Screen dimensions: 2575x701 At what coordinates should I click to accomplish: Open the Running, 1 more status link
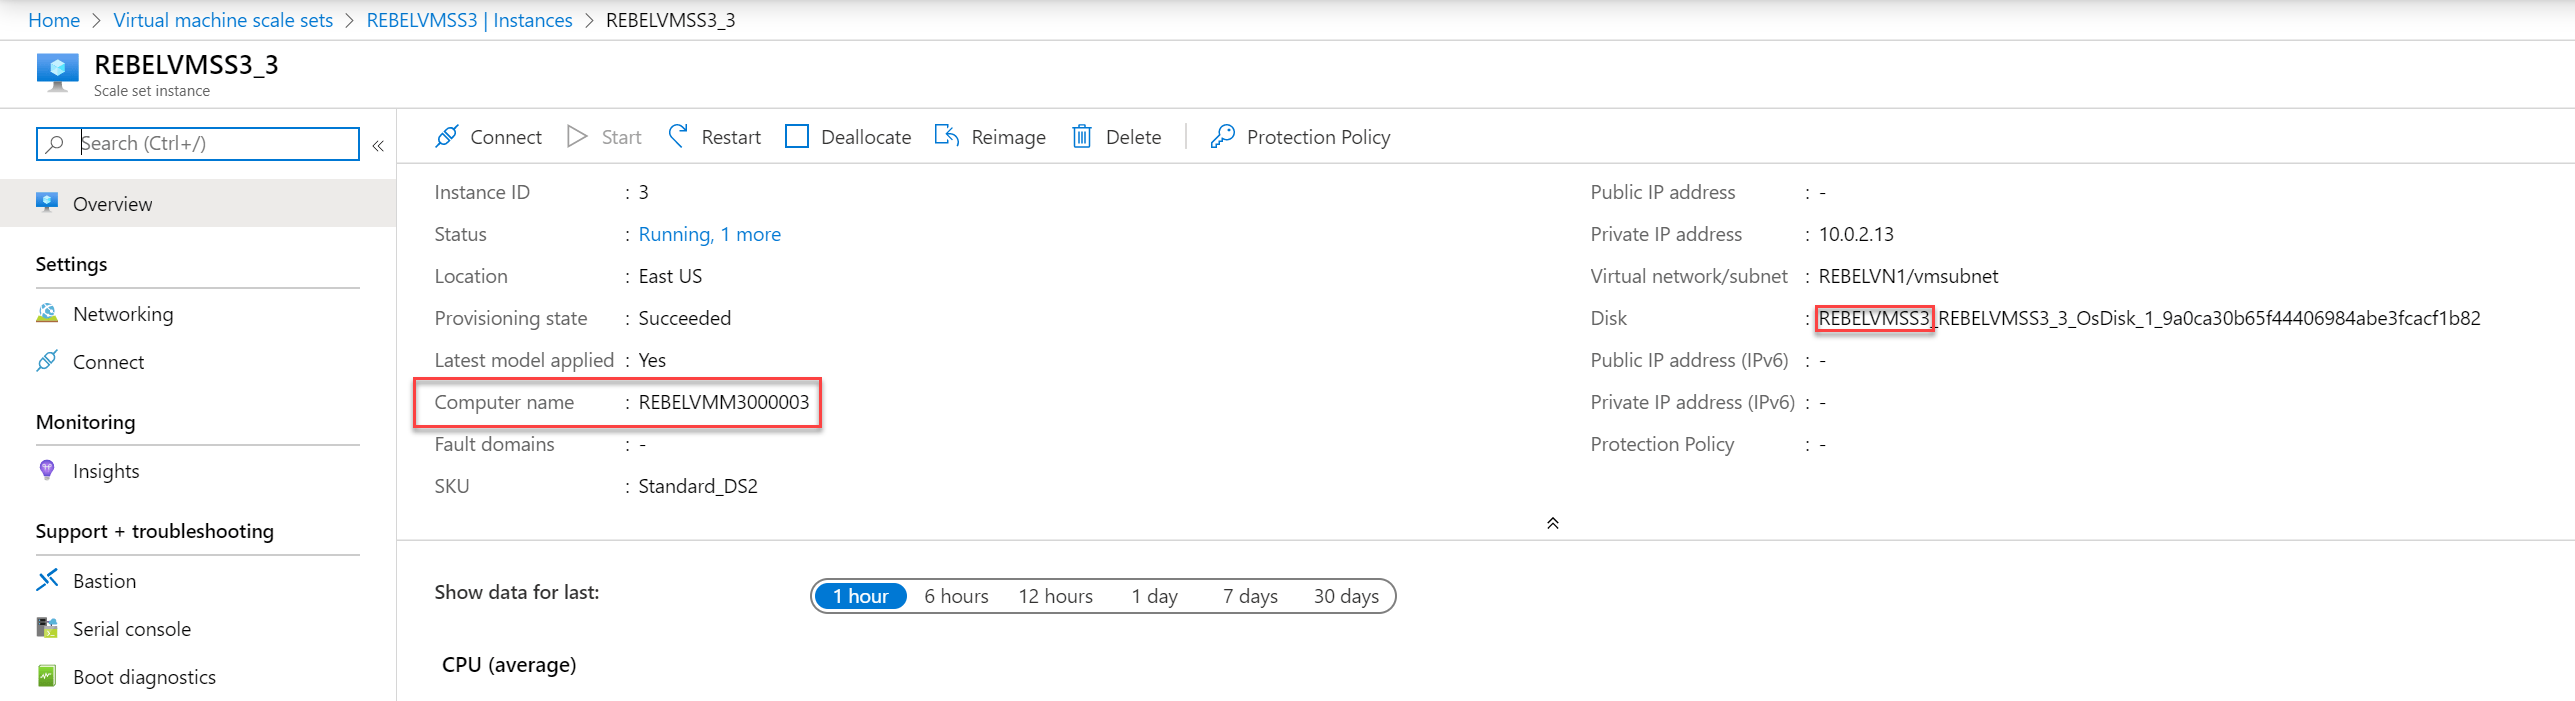pyautogui.click(x=710, y=234)
